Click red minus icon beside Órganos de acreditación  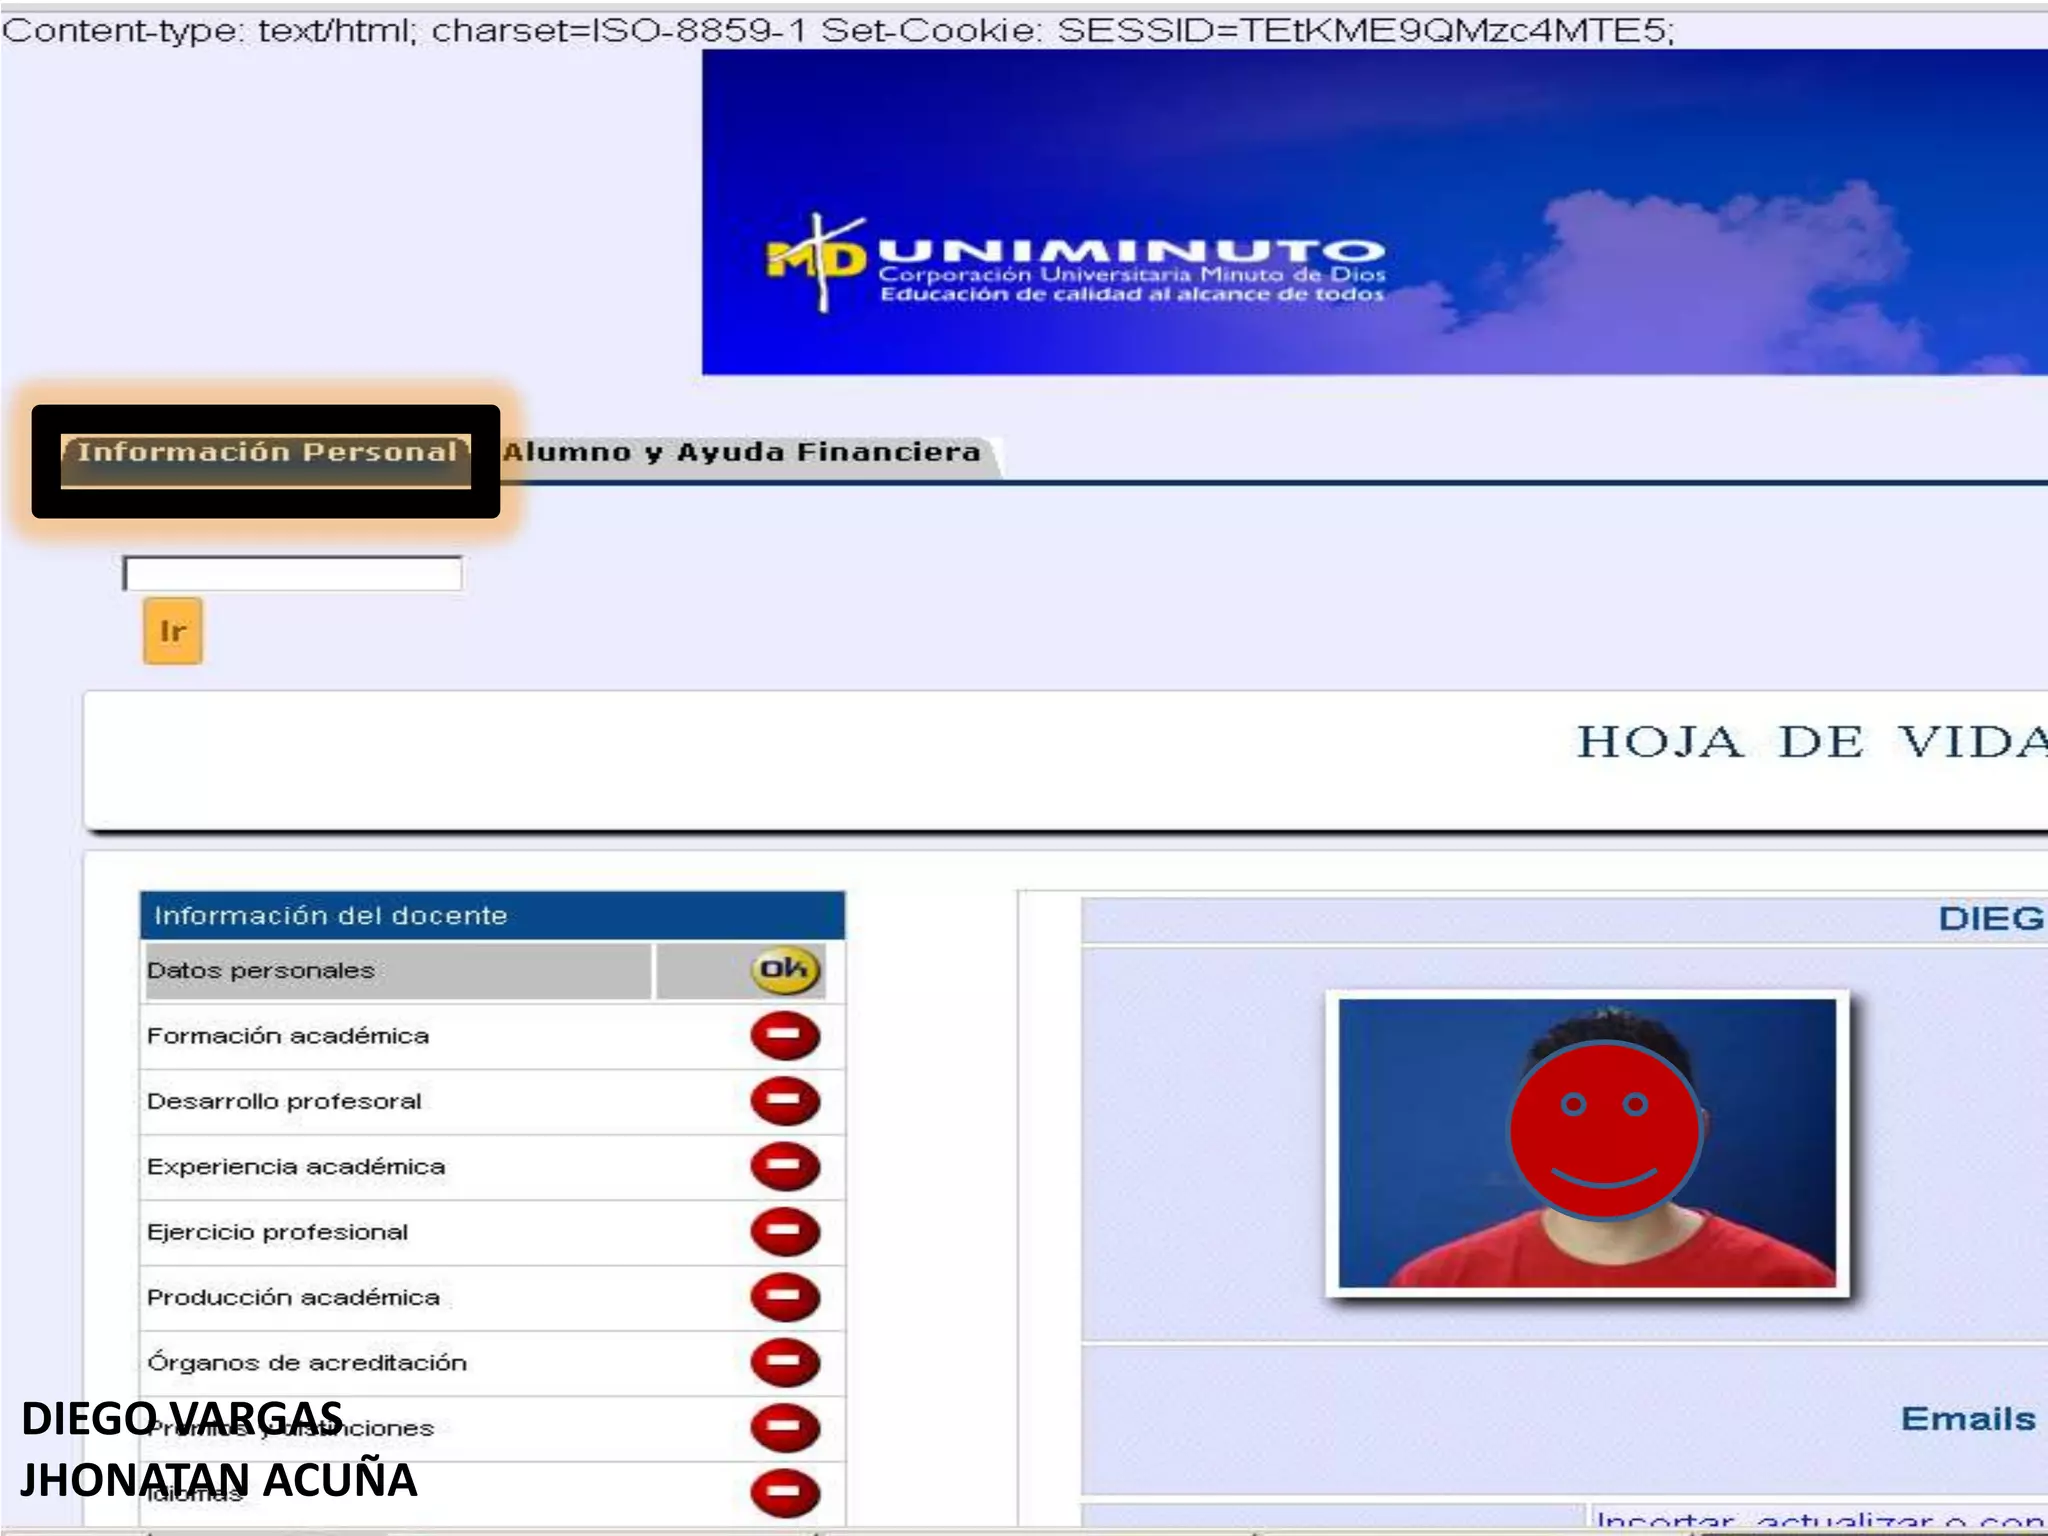(x=785, y=1362)
